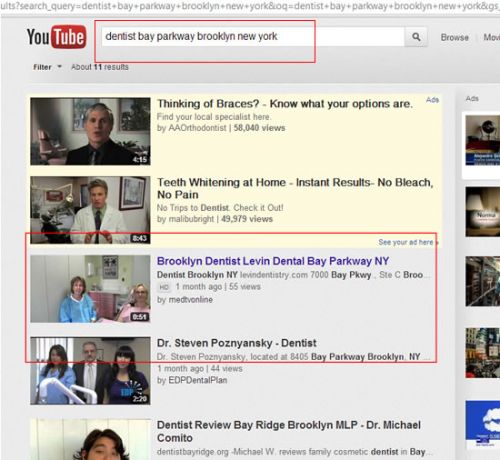Click the magnifier search button
This screenshot has width=500, height=460.
[416, 37]
